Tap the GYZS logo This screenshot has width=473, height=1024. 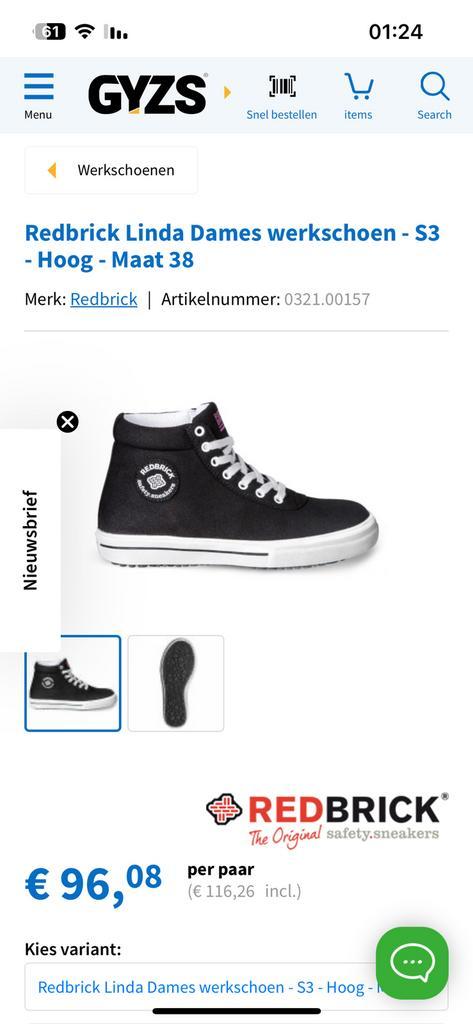point(148,95)
